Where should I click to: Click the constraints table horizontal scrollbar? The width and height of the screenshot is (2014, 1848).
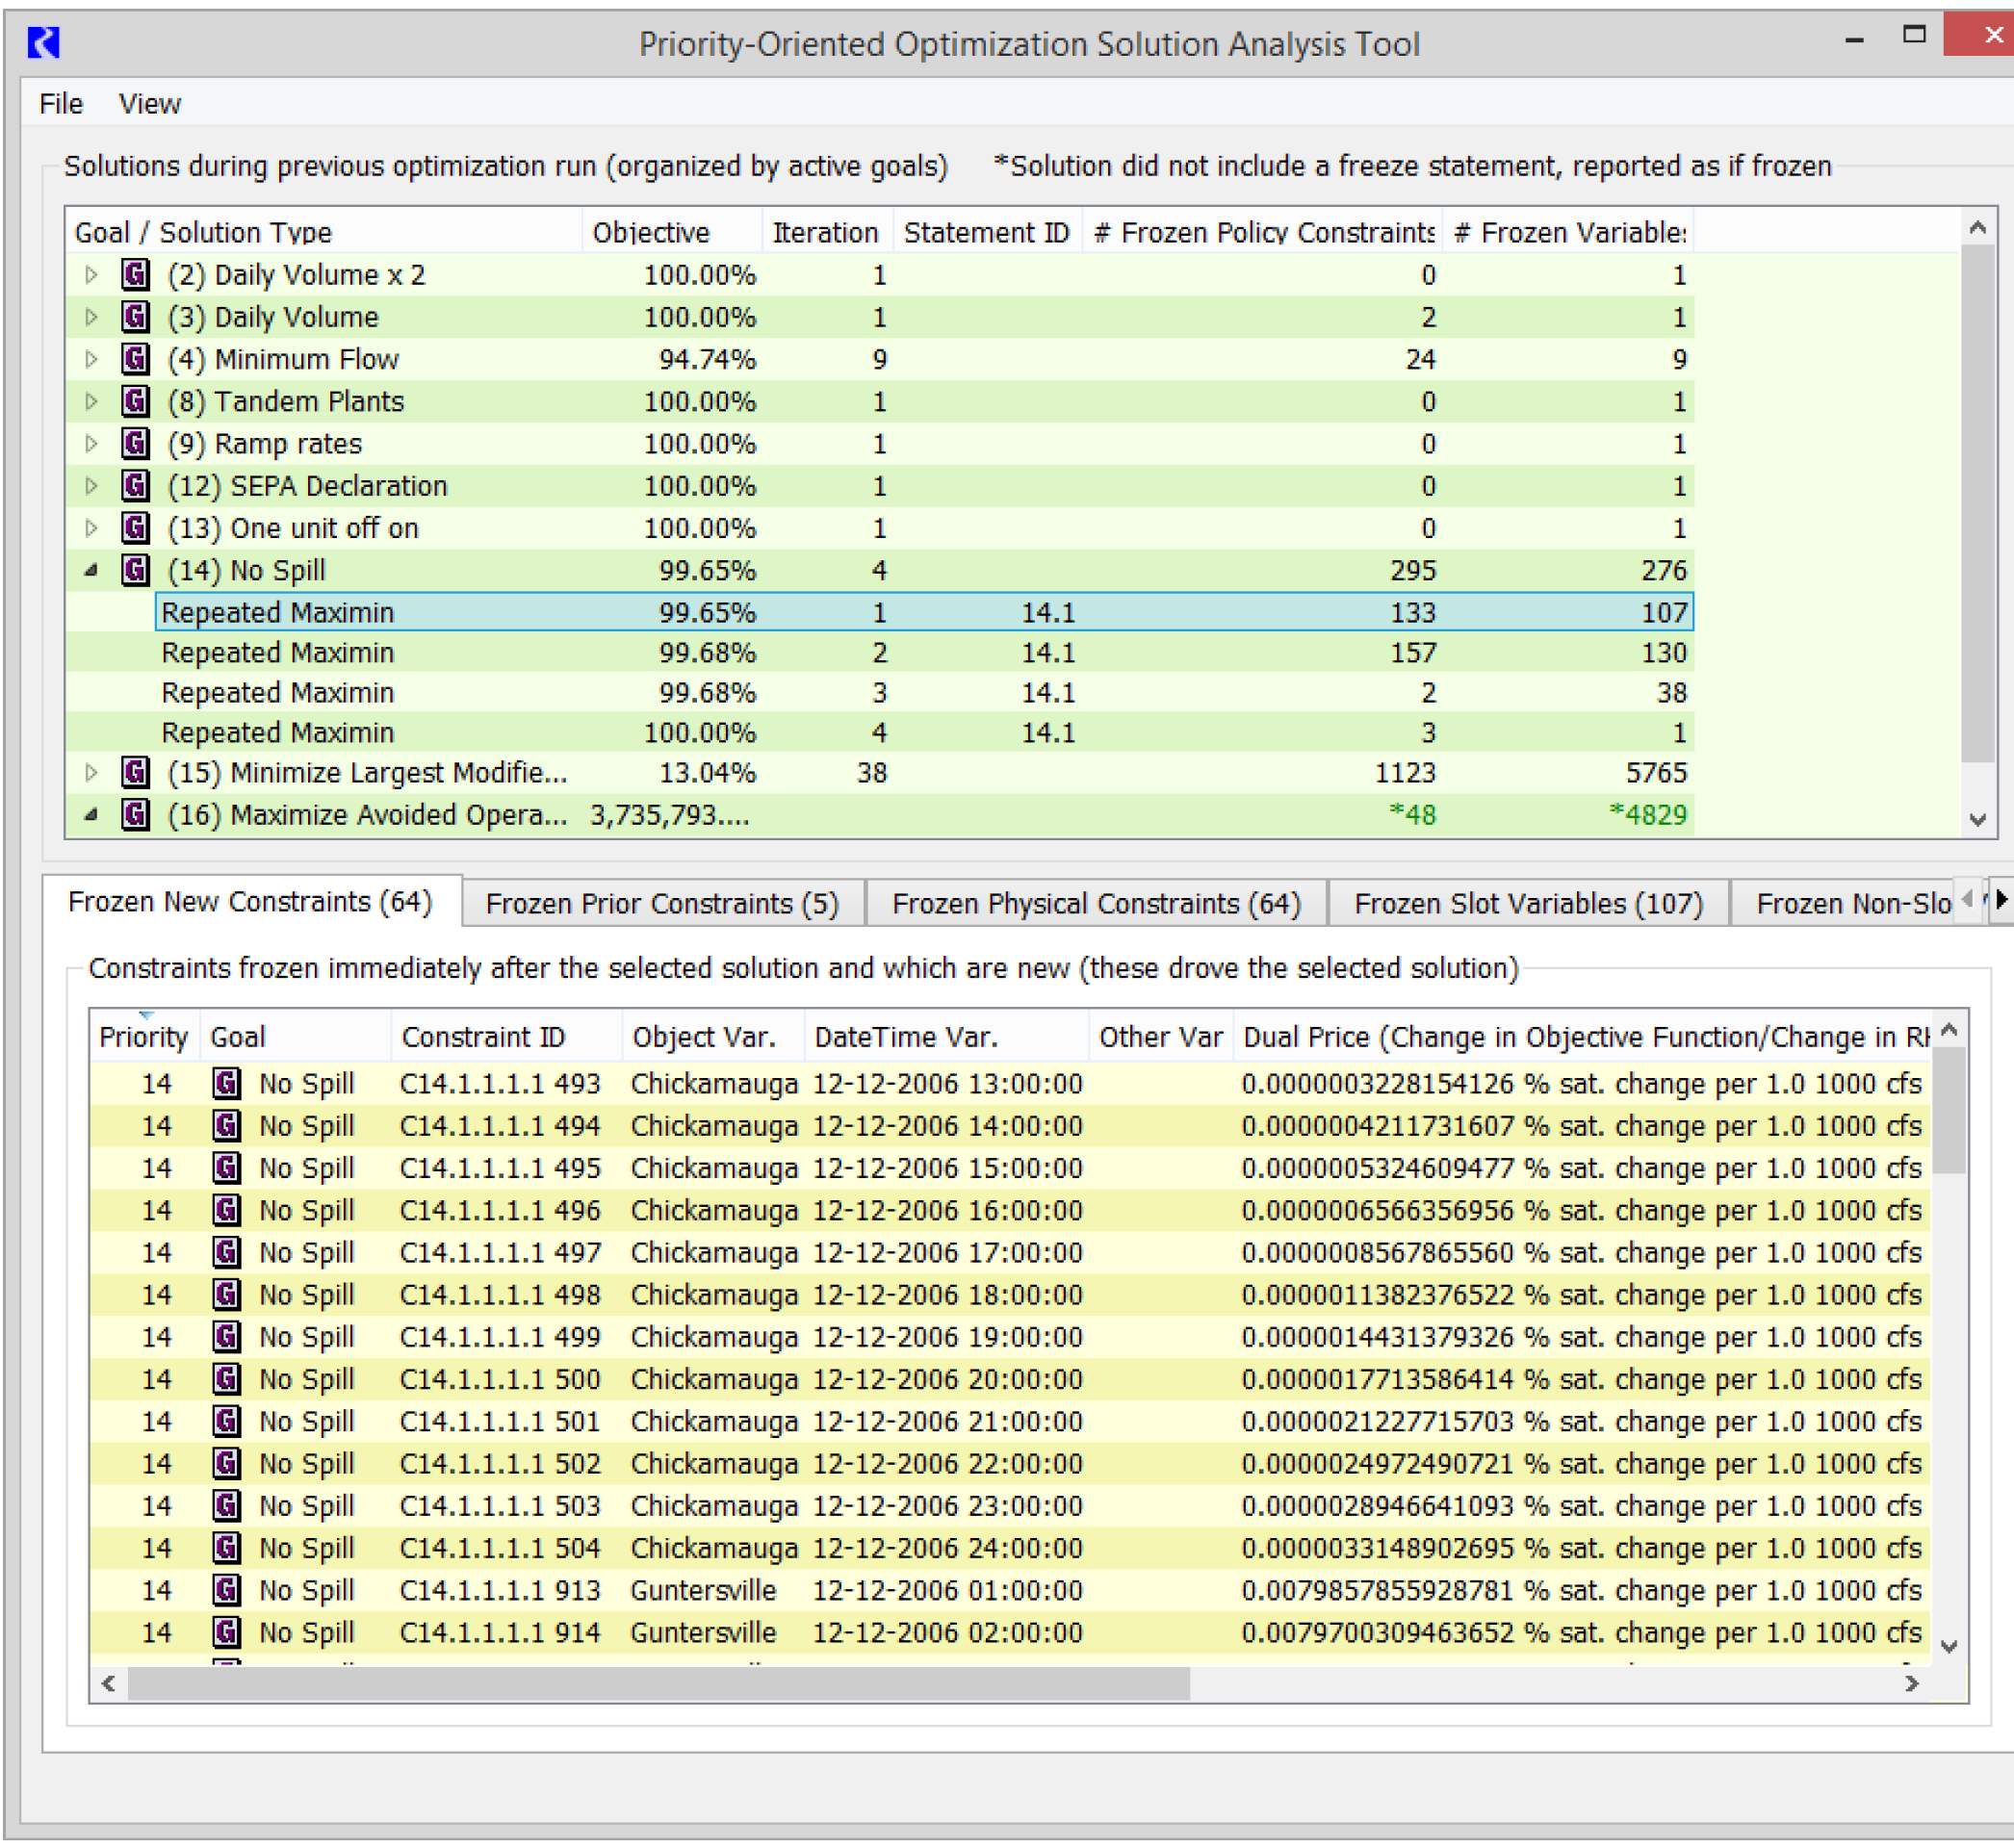(x=658, y=1684)
